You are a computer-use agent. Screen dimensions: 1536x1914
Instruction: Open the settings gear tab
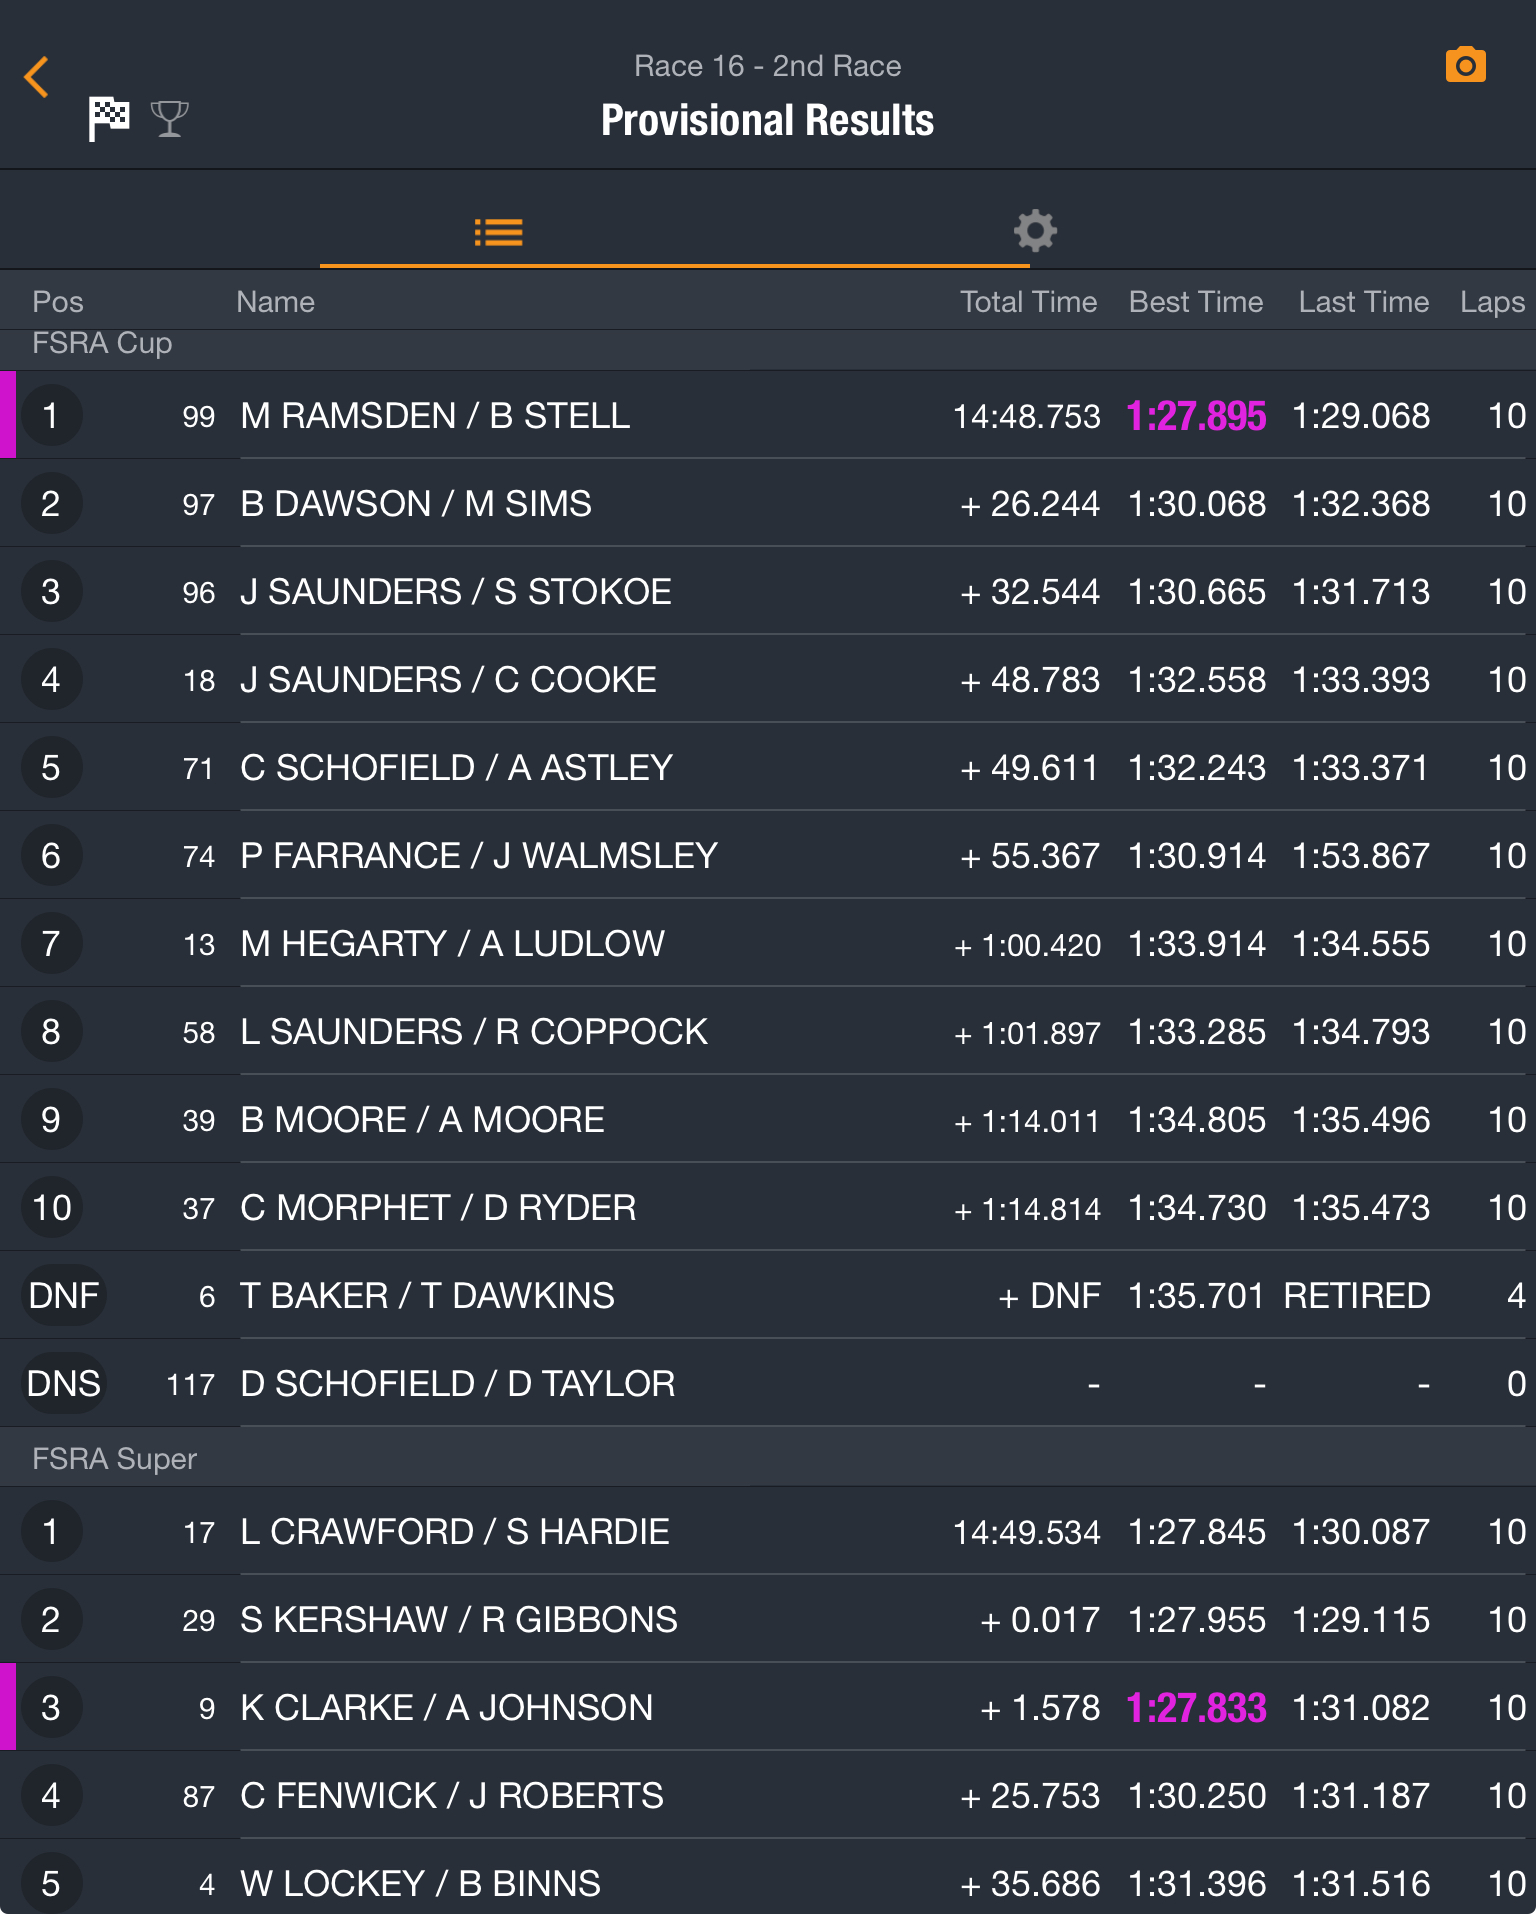coord(1035,231)
